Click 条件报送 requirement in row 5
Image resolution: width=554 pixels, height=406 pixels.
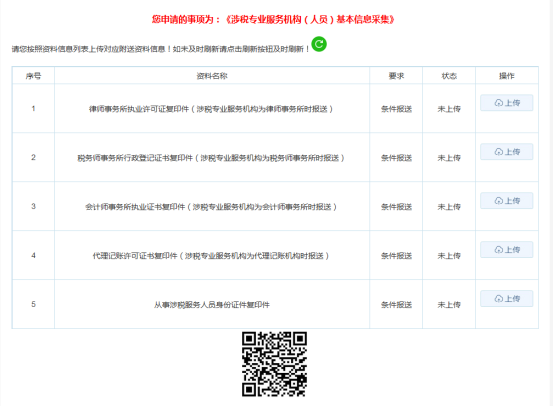pyautogui.click(x=396, y=305)
